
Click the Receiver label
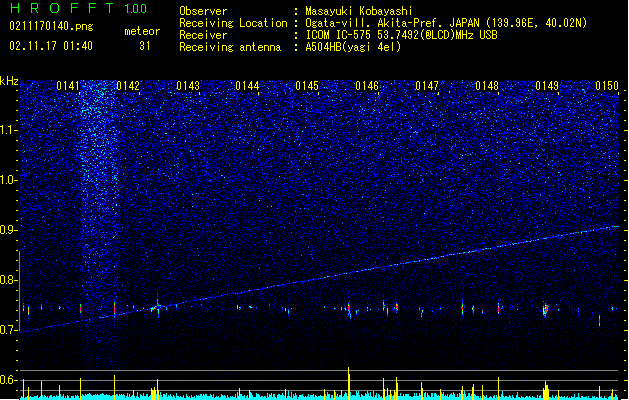pyautogui.click(x=203, y=35)
